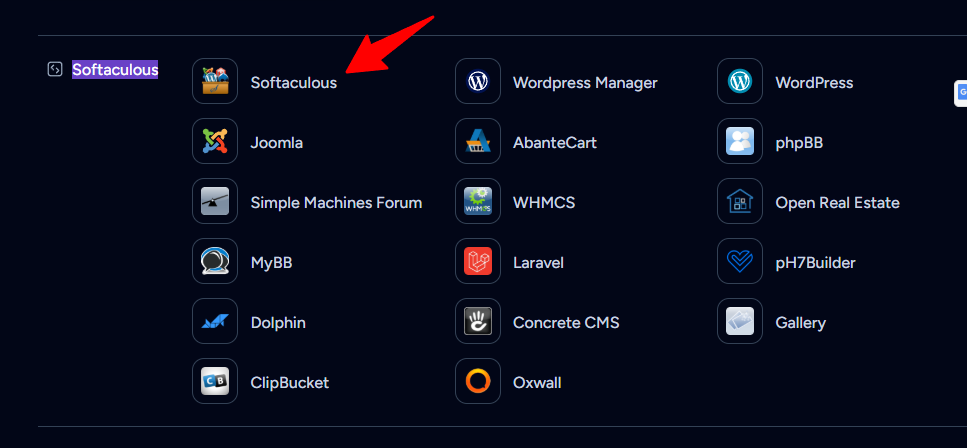The image size is (967, 448).
Task: Open the pH7Builder link
Action: pyautogui.click(x=815, y=263)
